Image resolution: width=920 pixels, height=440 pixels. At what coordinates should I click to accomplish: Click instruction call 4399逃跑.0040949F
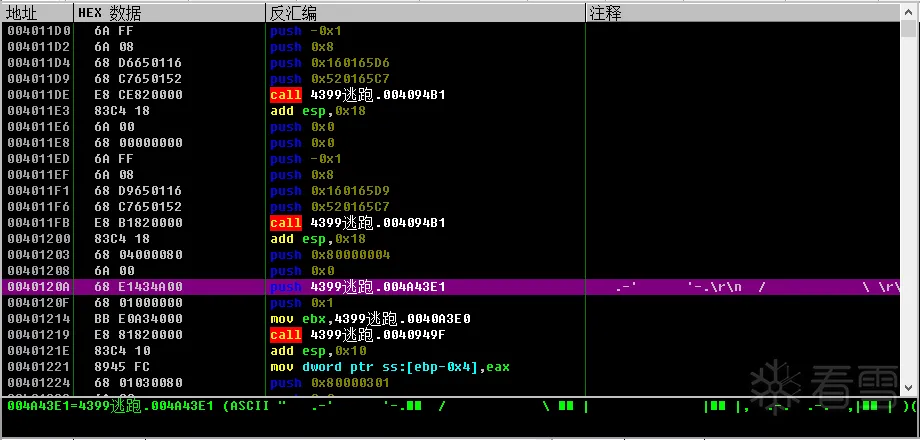click(x=357, y=334)
